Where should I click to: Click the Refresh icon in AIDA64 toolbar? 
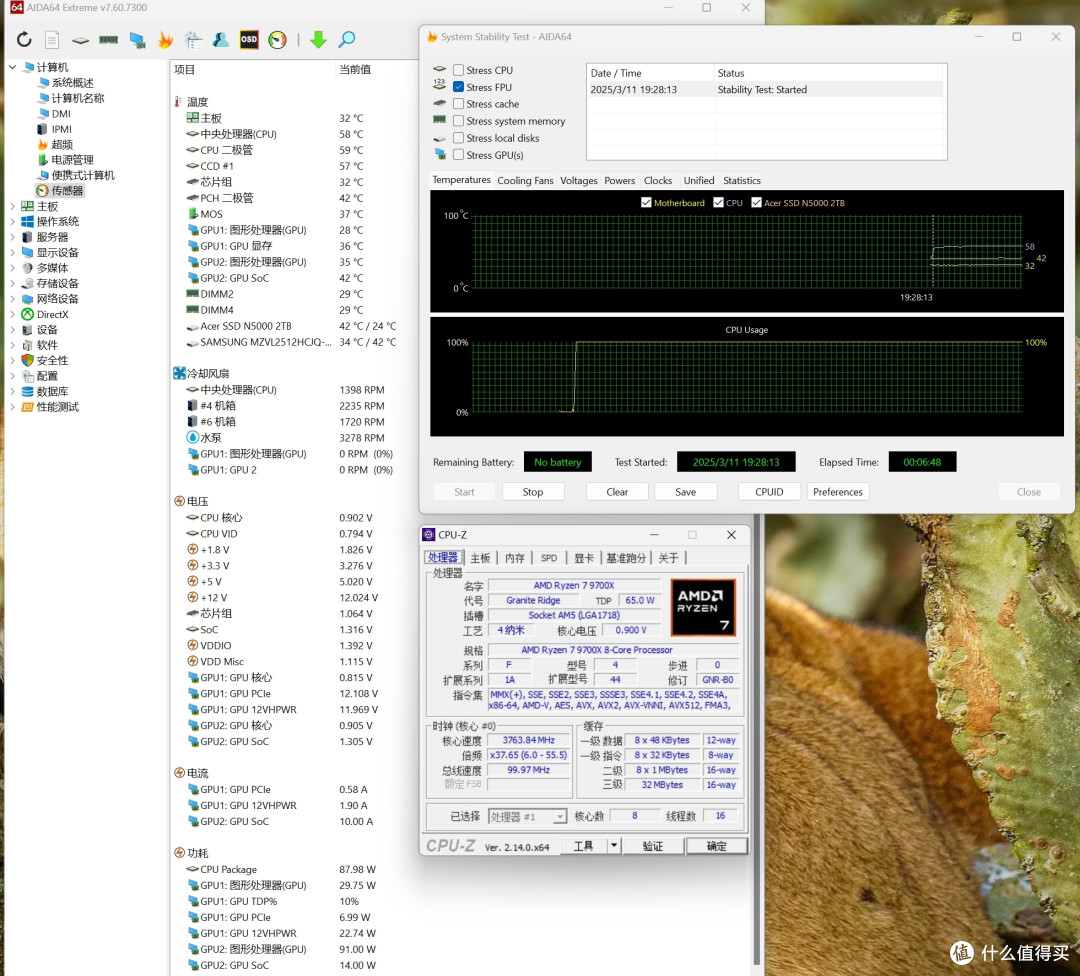pyautogui.click(x=24, y=39)
